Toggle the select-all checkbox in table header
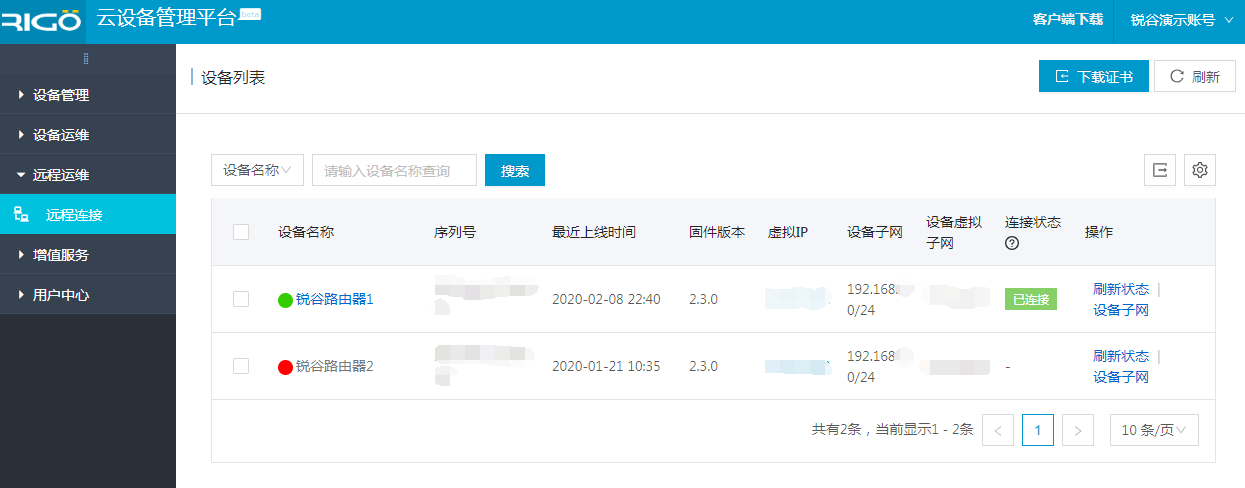Image resolution: width=1245 pixels, height=488 pixels. click(x=241, y=232)
